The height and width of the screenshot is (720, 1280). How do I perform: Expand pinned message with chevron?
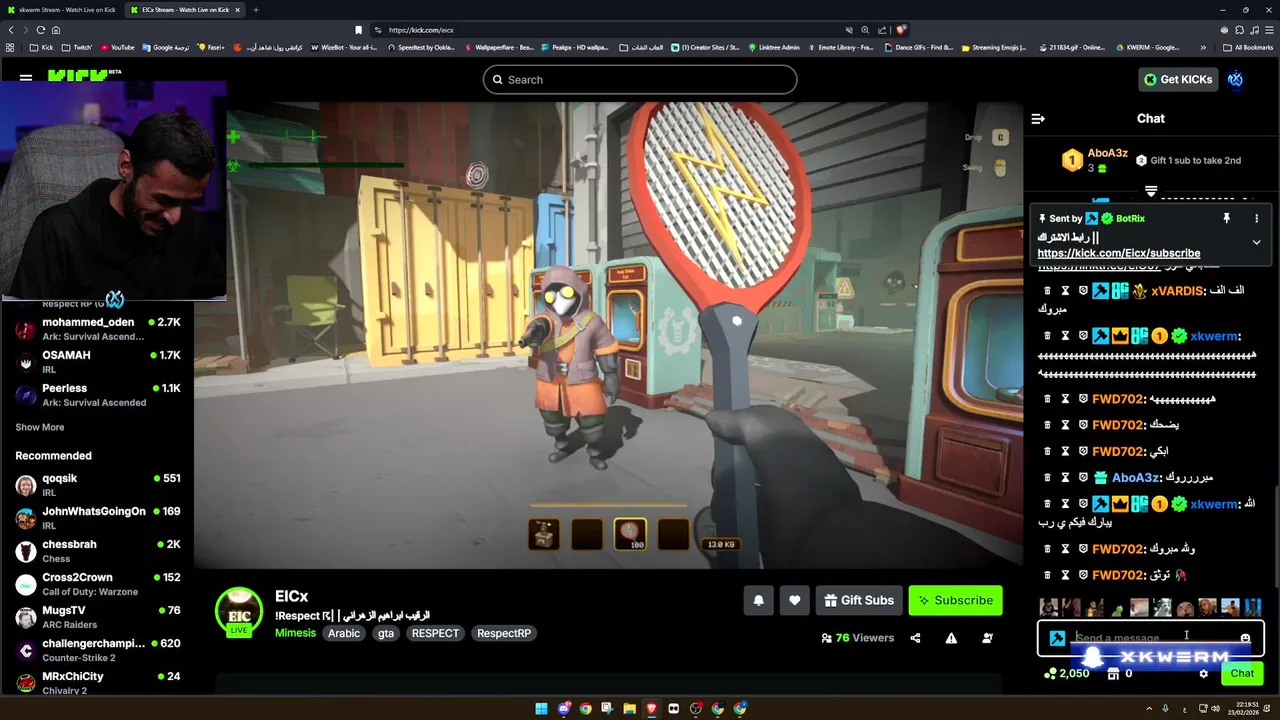pos(1256,242)
